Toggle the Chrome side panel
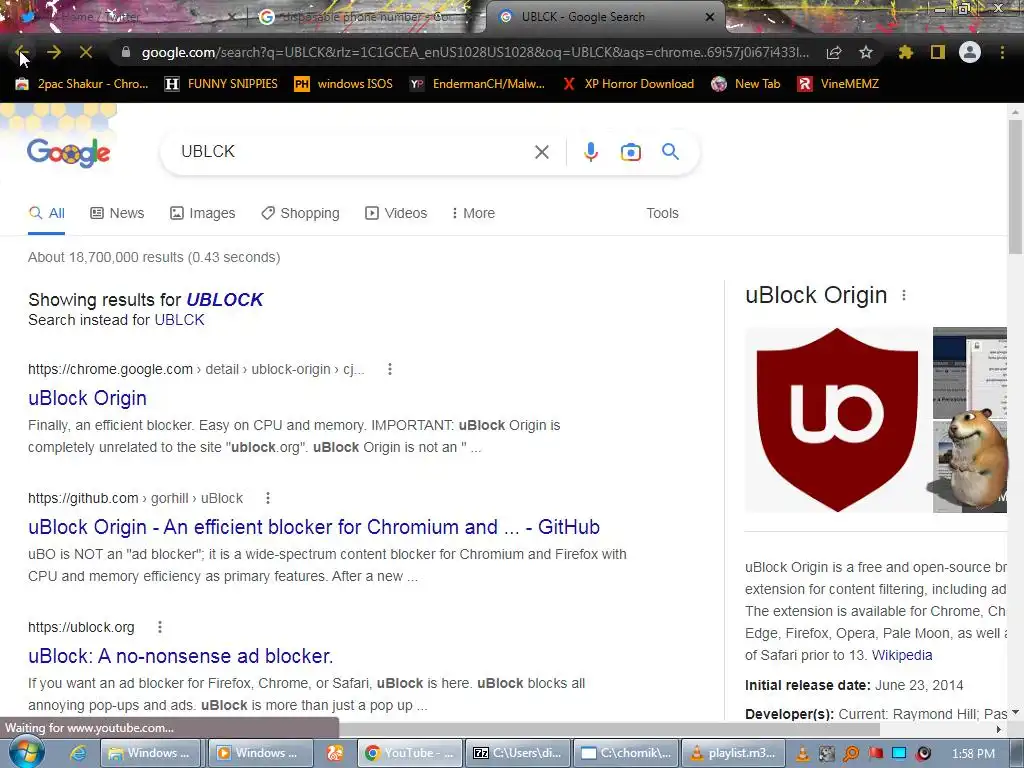The image size is (1024, 768). pos(938,52)
